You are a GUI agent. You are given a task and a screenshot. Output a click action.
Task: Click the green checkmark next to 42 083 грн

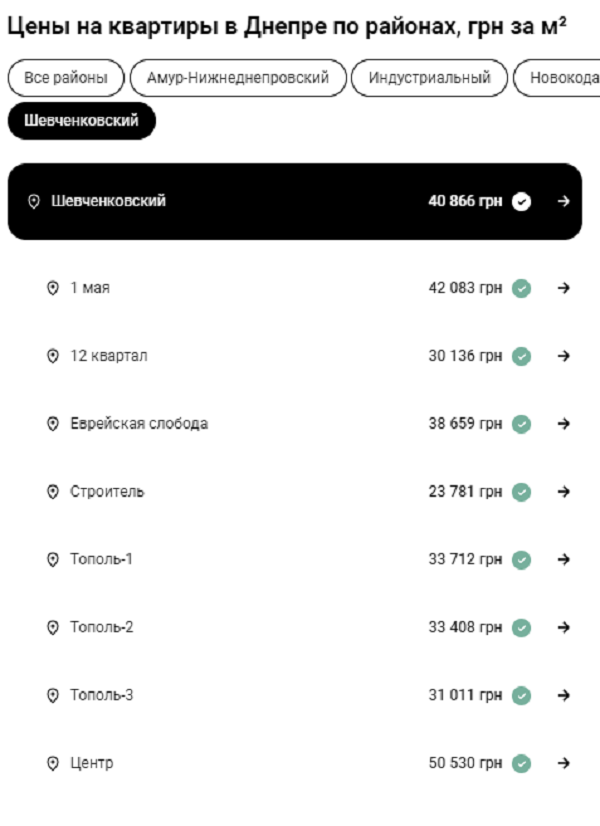click(521, 288)
